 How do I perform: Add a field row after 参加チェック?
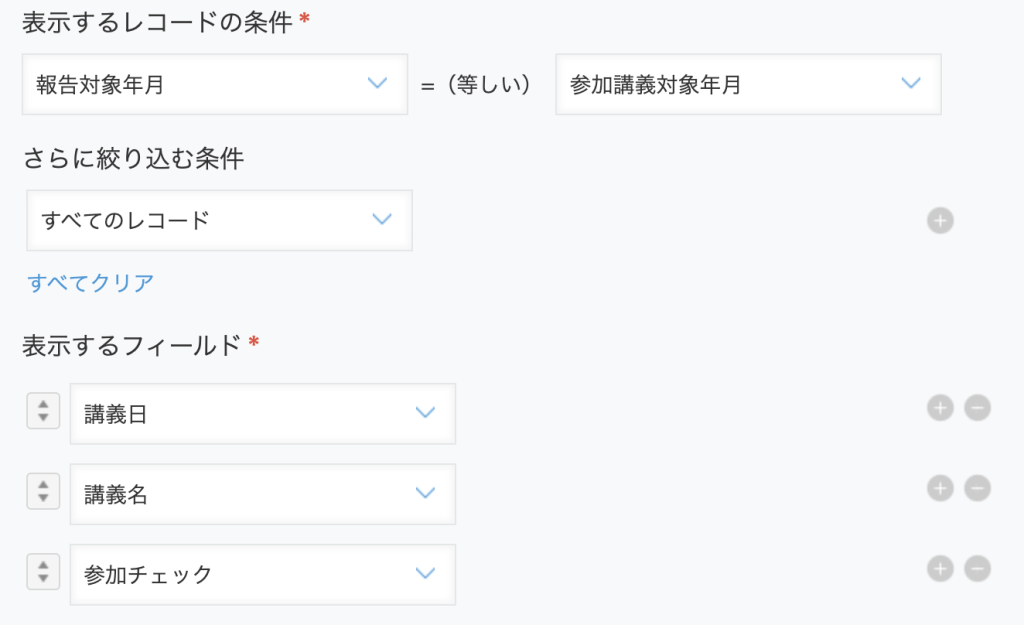940,569
